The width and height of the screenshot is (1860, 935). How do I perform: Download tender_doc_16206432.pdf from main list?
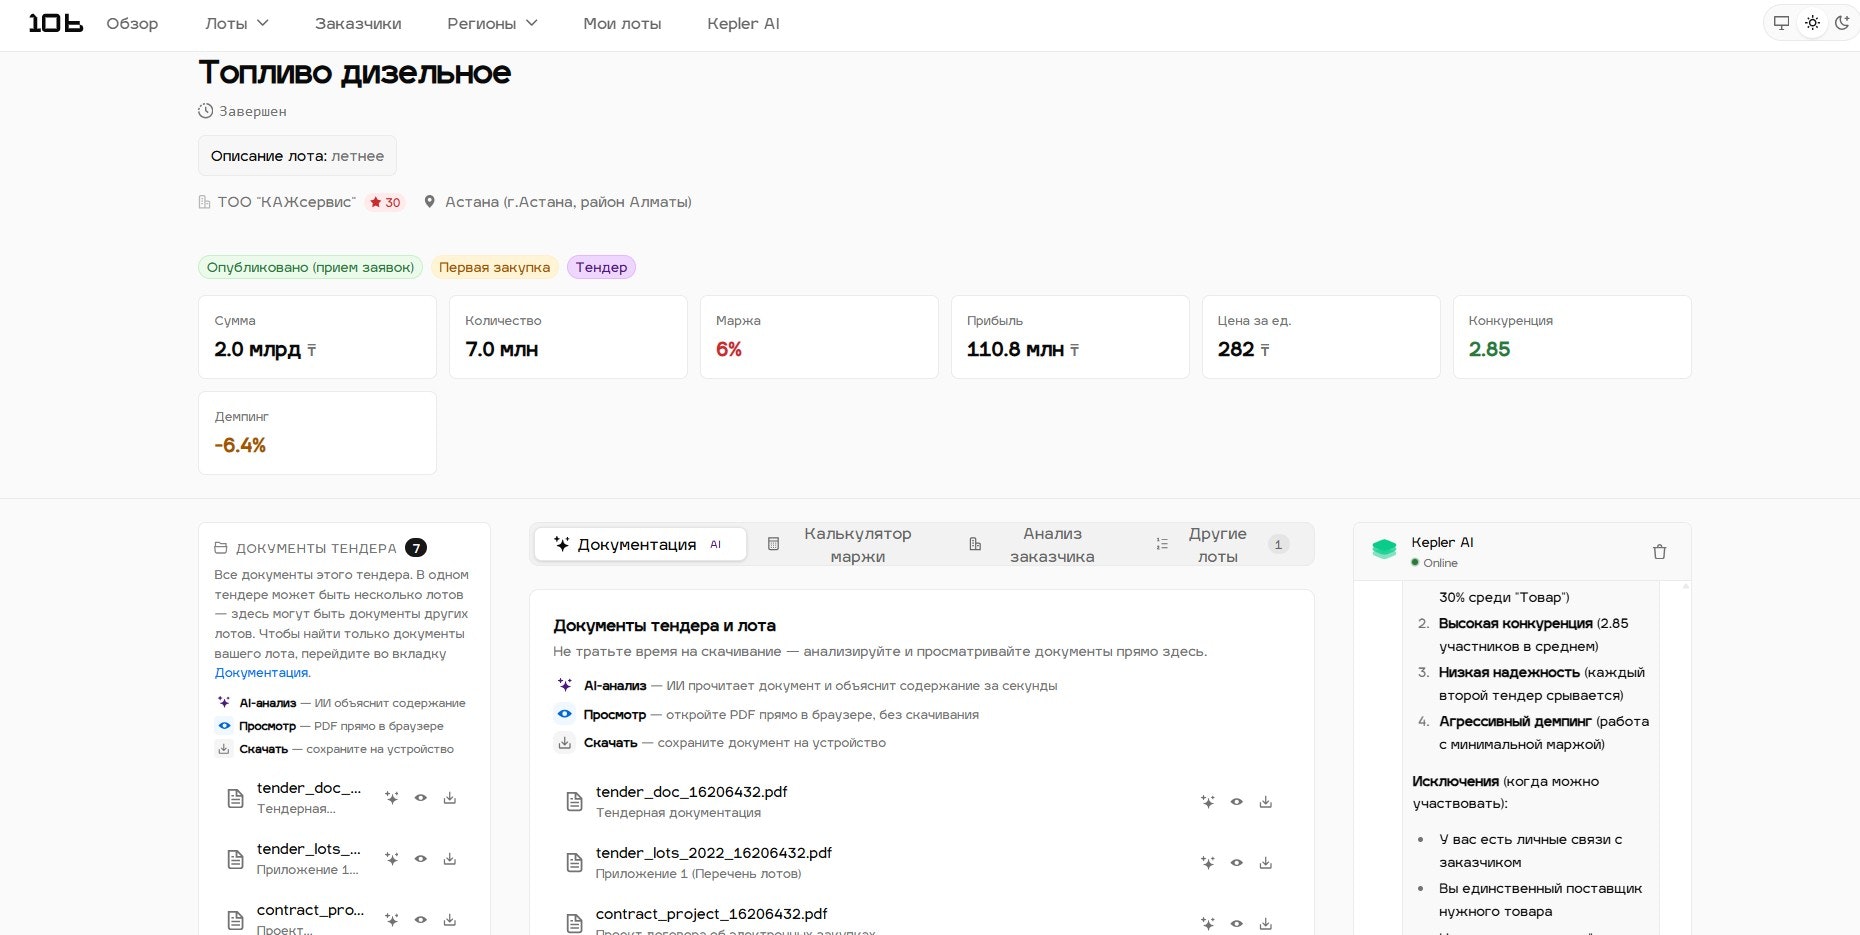(1266, 802)
